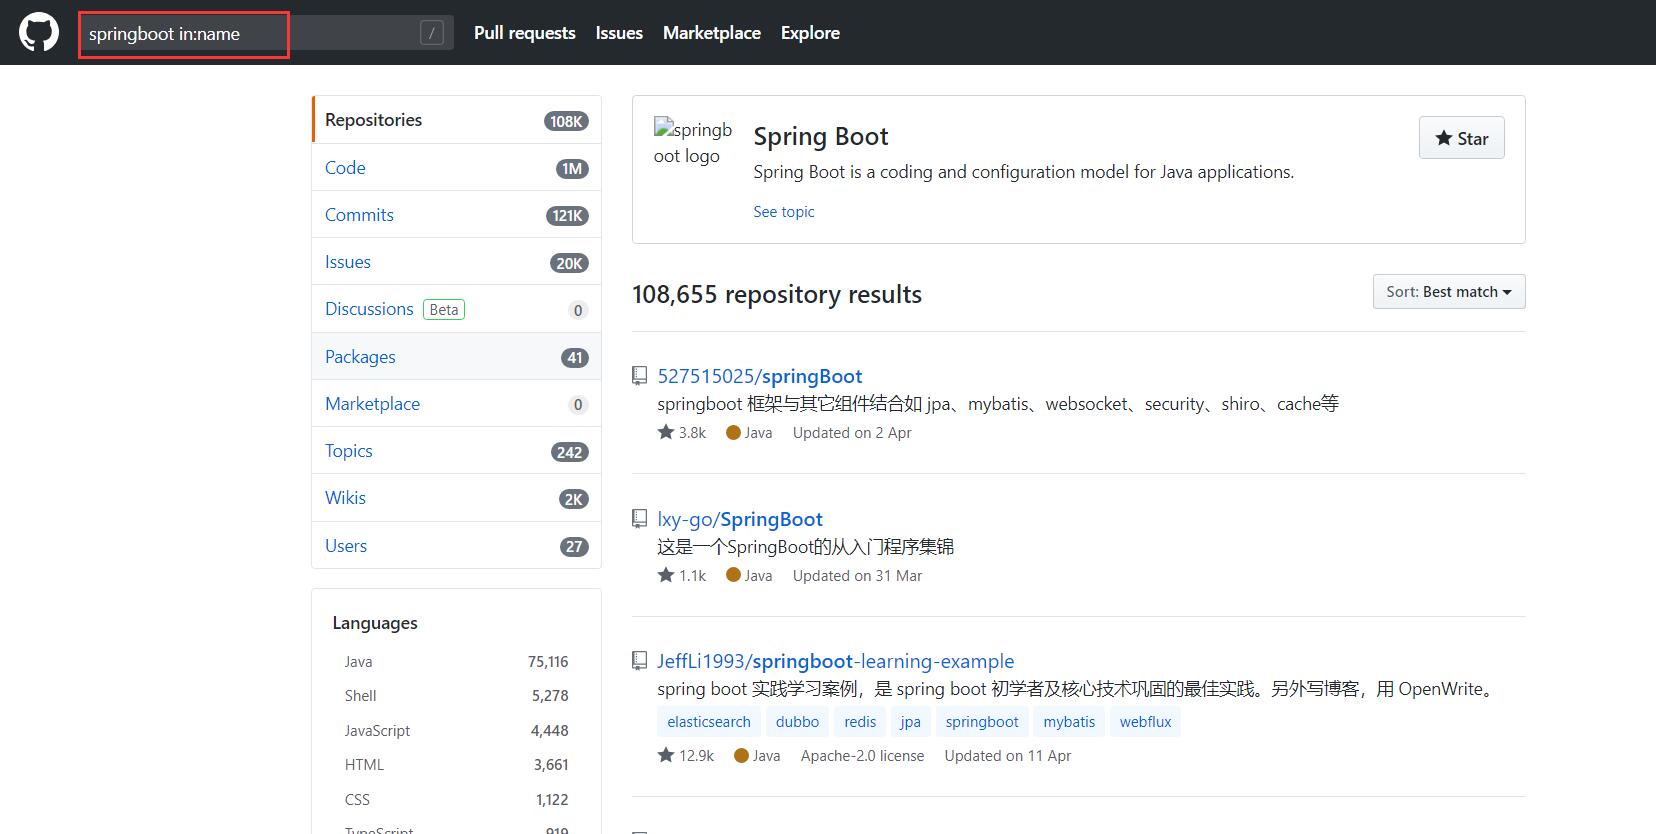The image size is (1656, 834).
Task: Click the springboot logo image placeholder
Action: click(x=692, y=143)
